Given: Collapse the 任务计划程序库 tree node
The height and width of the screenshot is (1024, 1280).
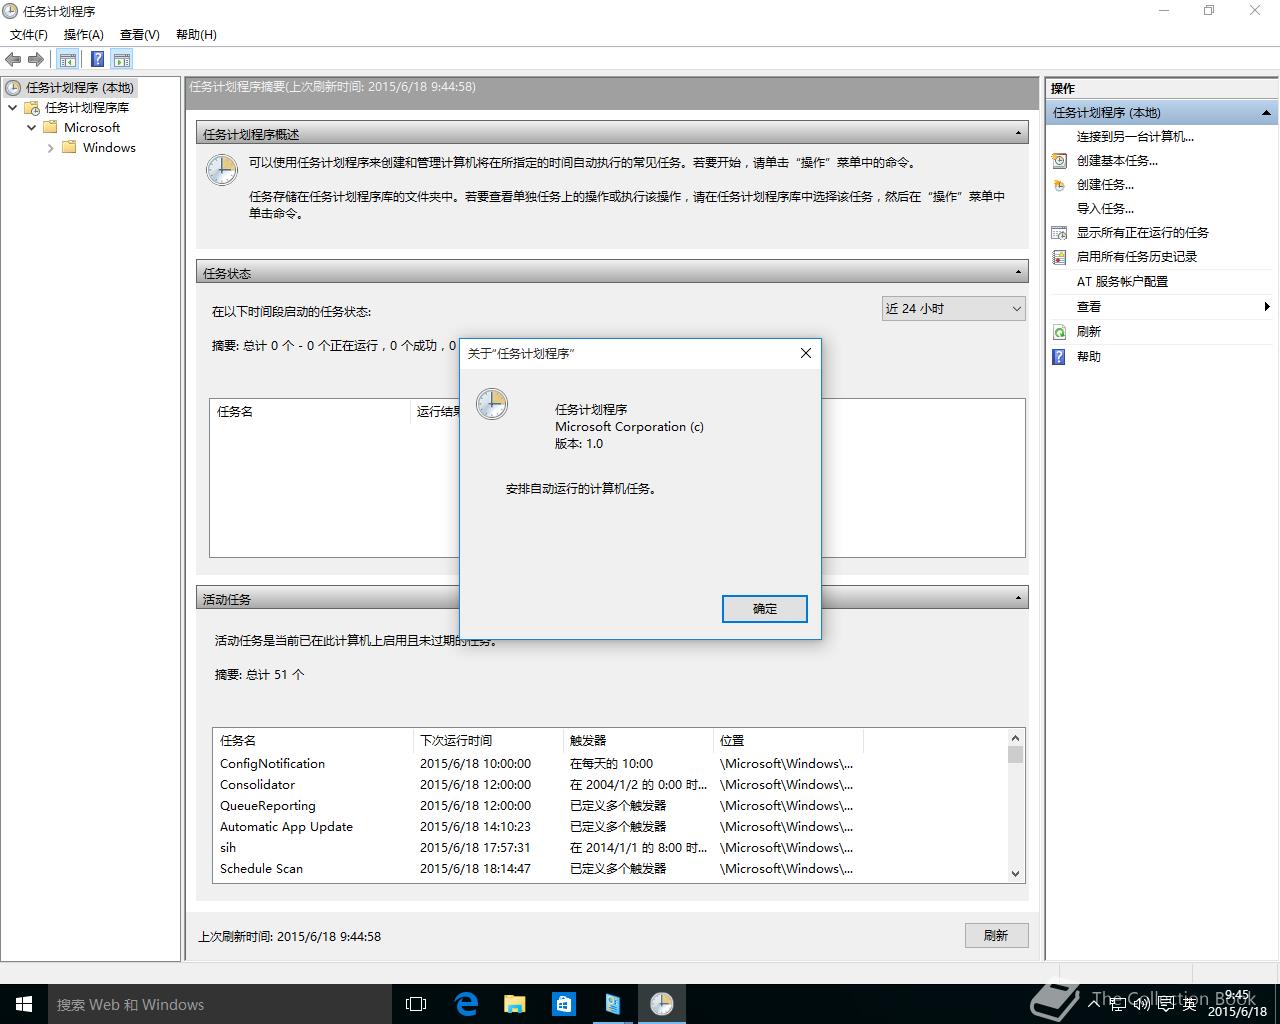Looking at the screenshot, I should click(12, 107).
